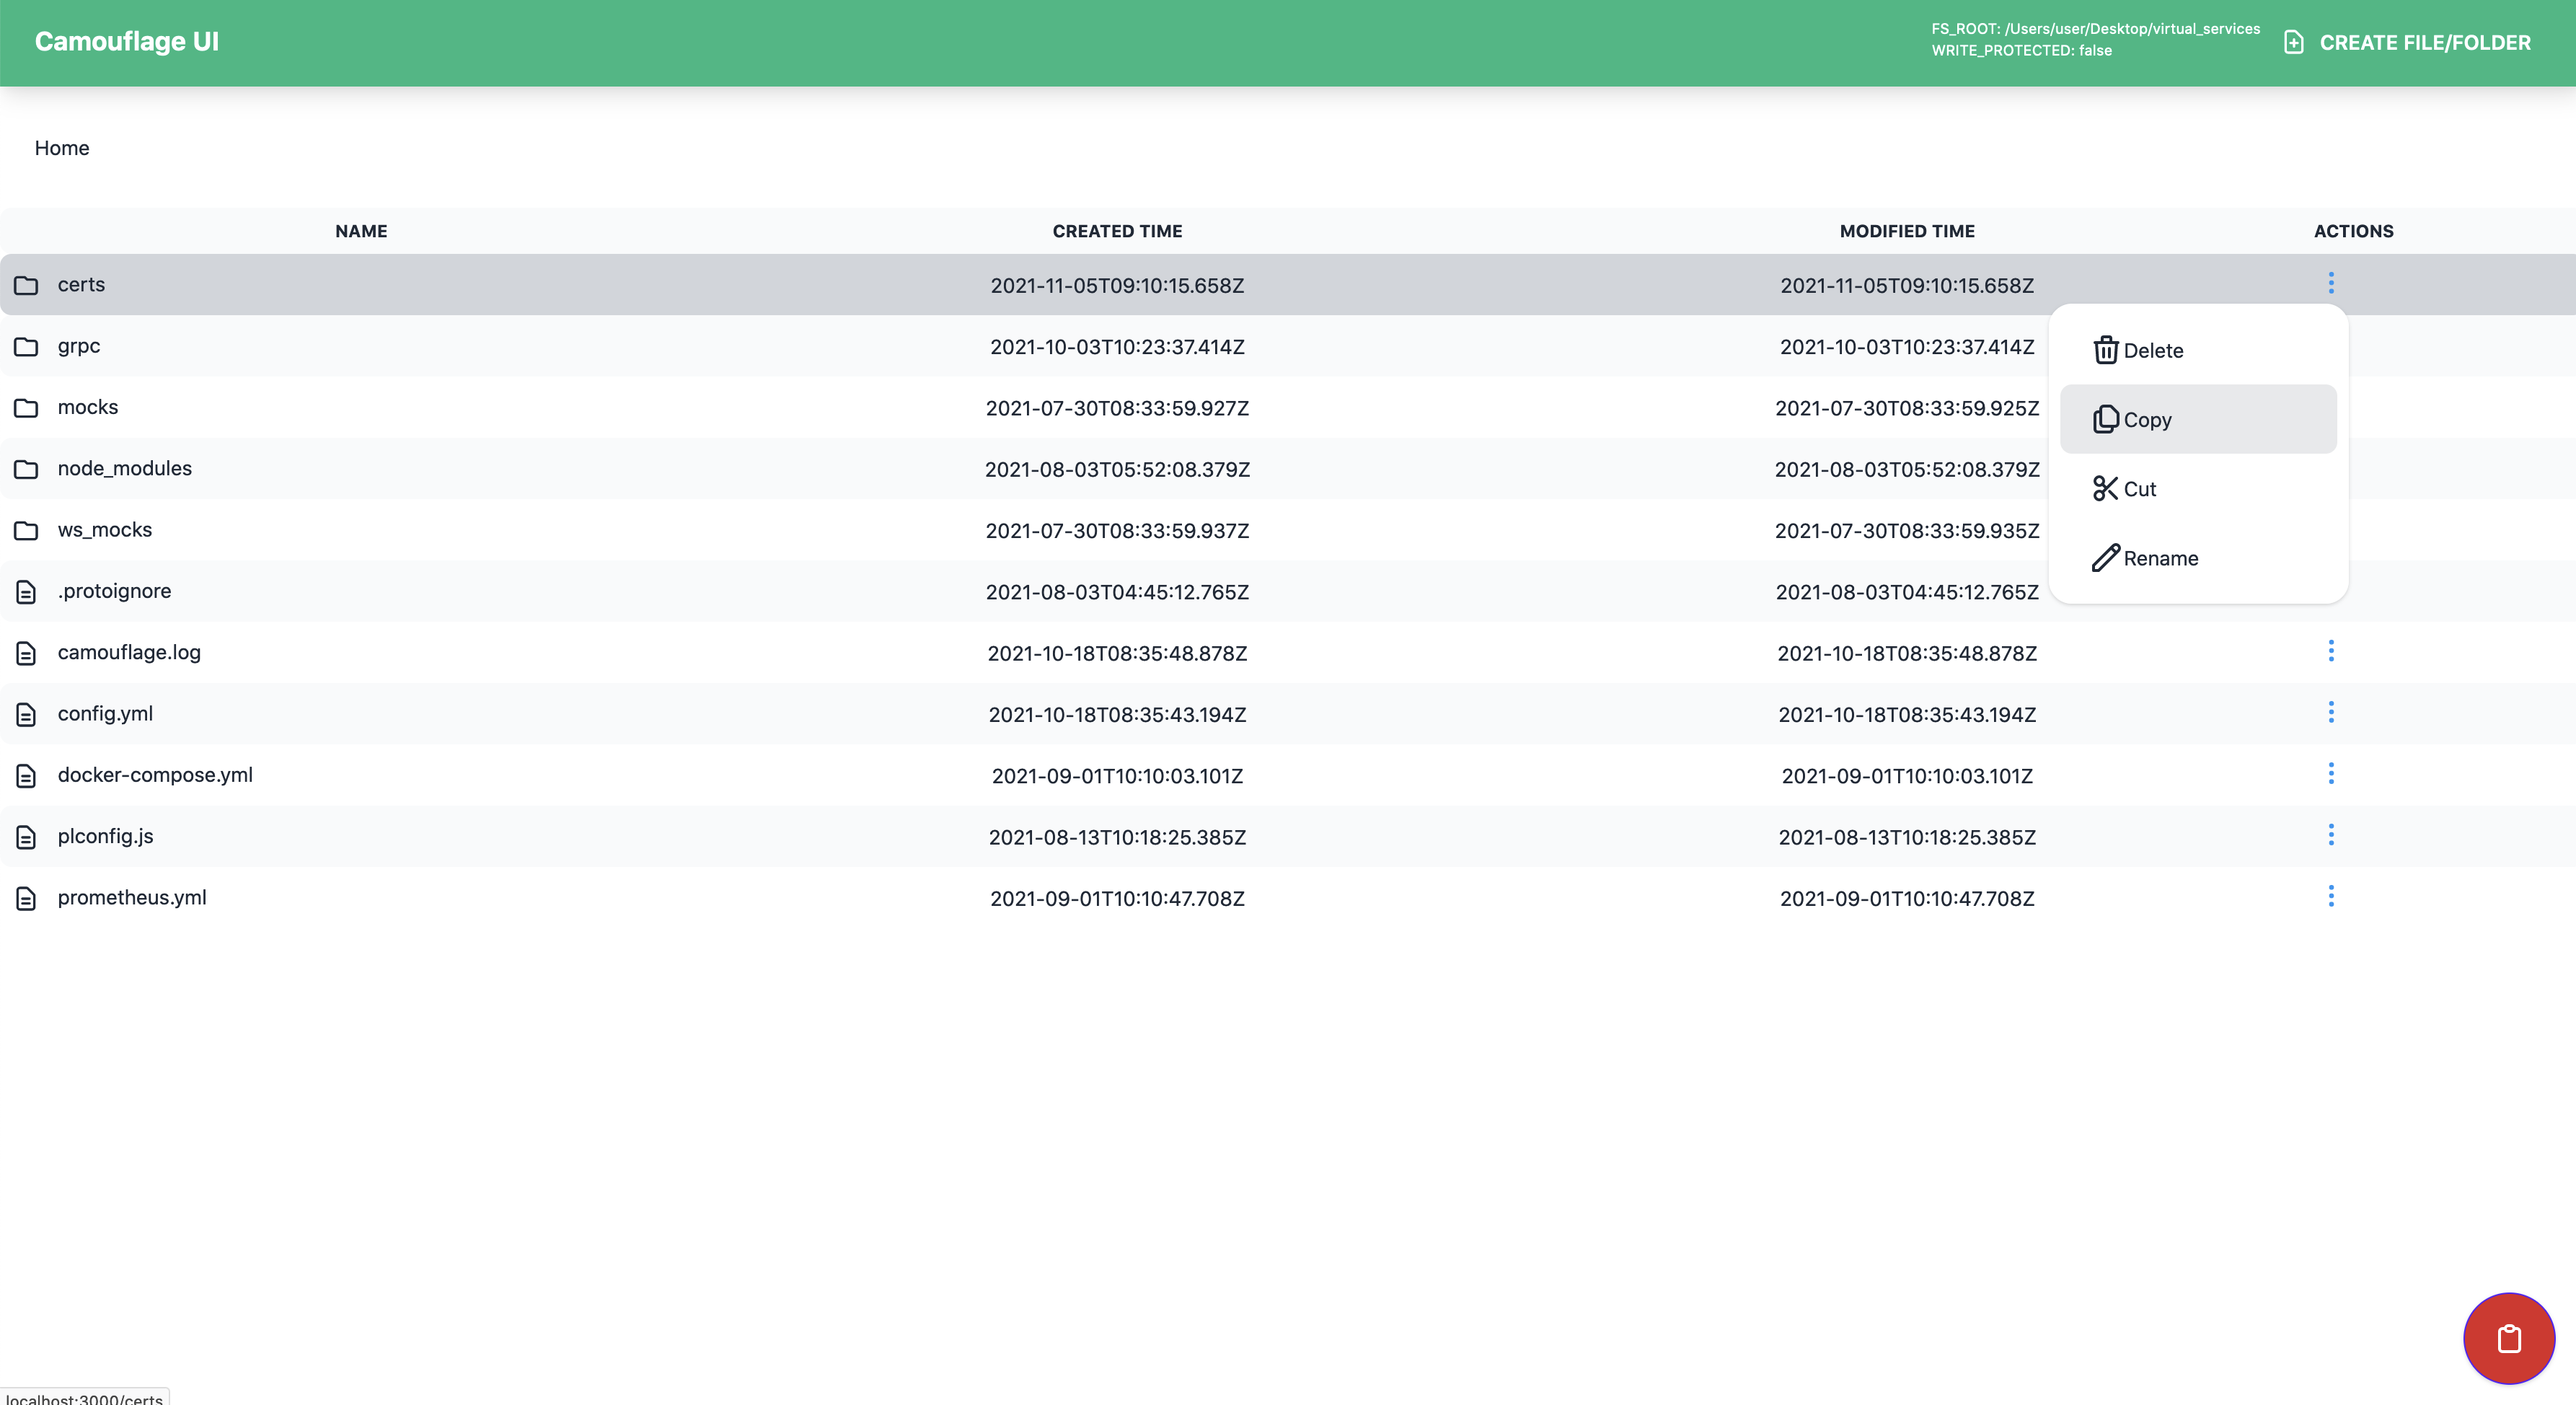Viewport: 2576px width, 1405px height.
Task: Open the prometheus.yml file
Action: coord(132,897)
